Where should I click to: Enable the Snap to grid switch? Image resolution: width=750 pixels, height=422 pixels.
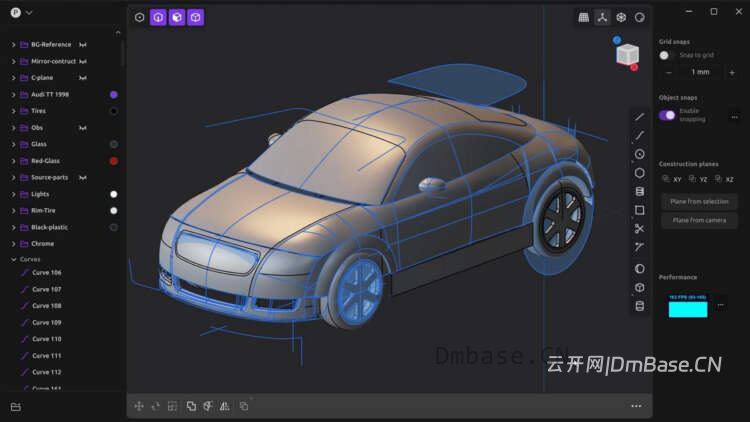pos(666,56)
